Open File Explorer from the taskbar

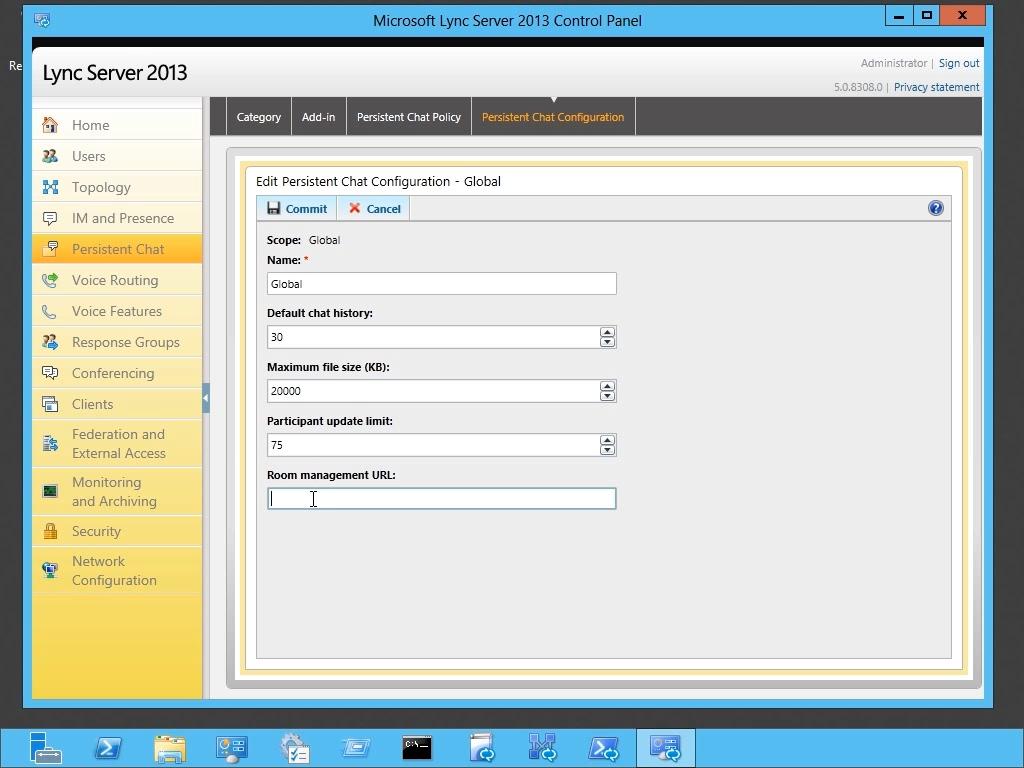point(170,748)
